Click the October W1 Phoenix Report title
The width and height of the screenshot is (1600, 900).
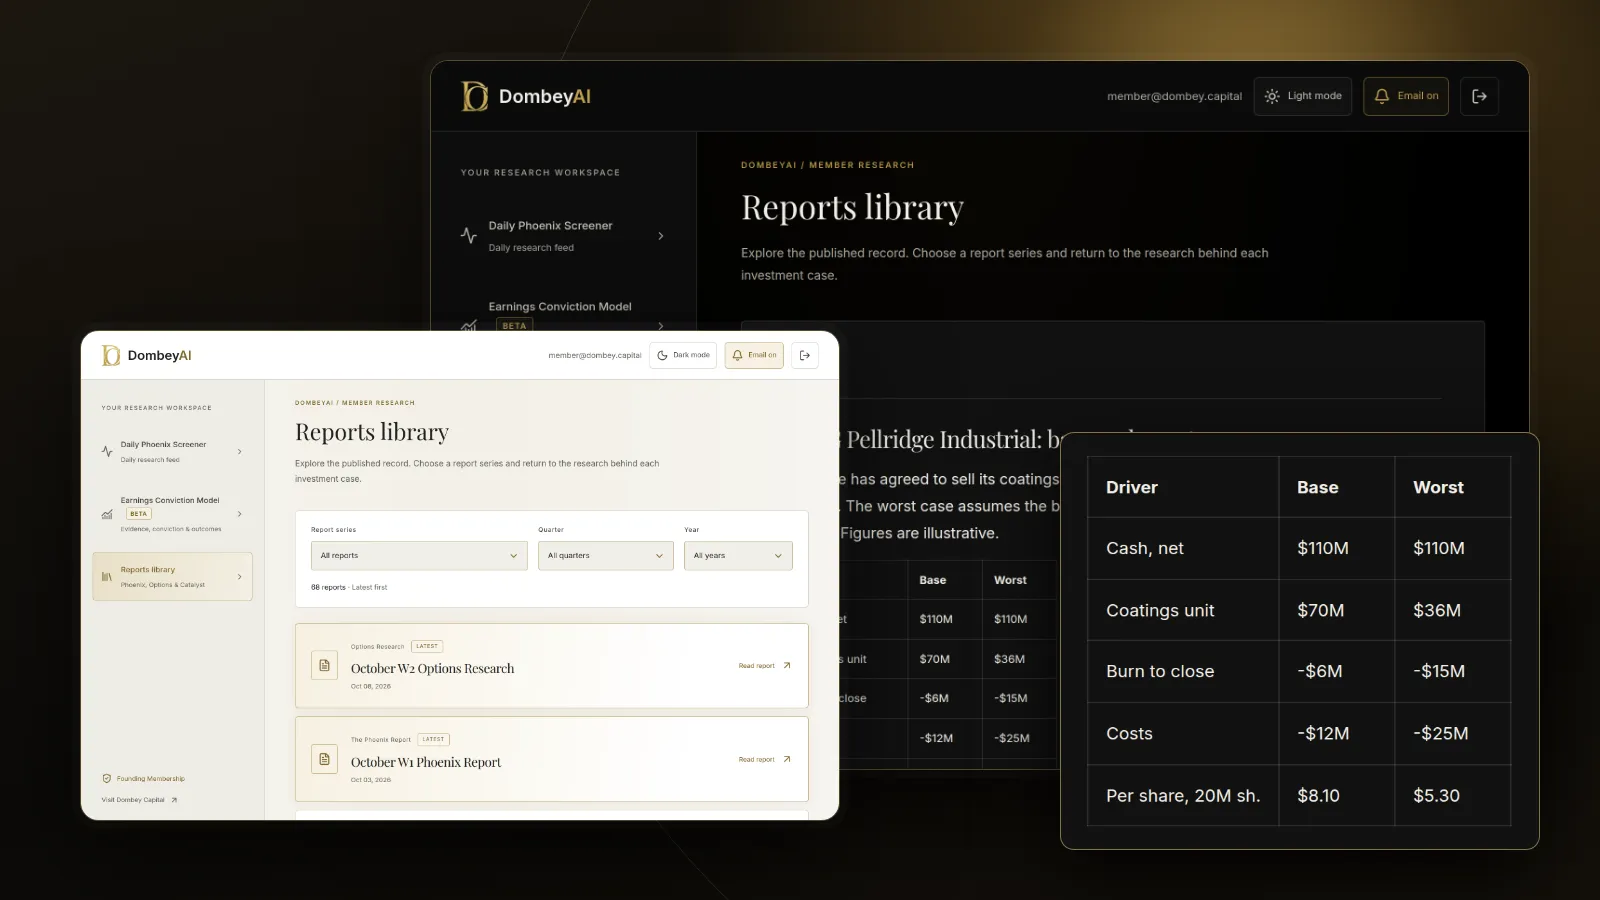426,762
